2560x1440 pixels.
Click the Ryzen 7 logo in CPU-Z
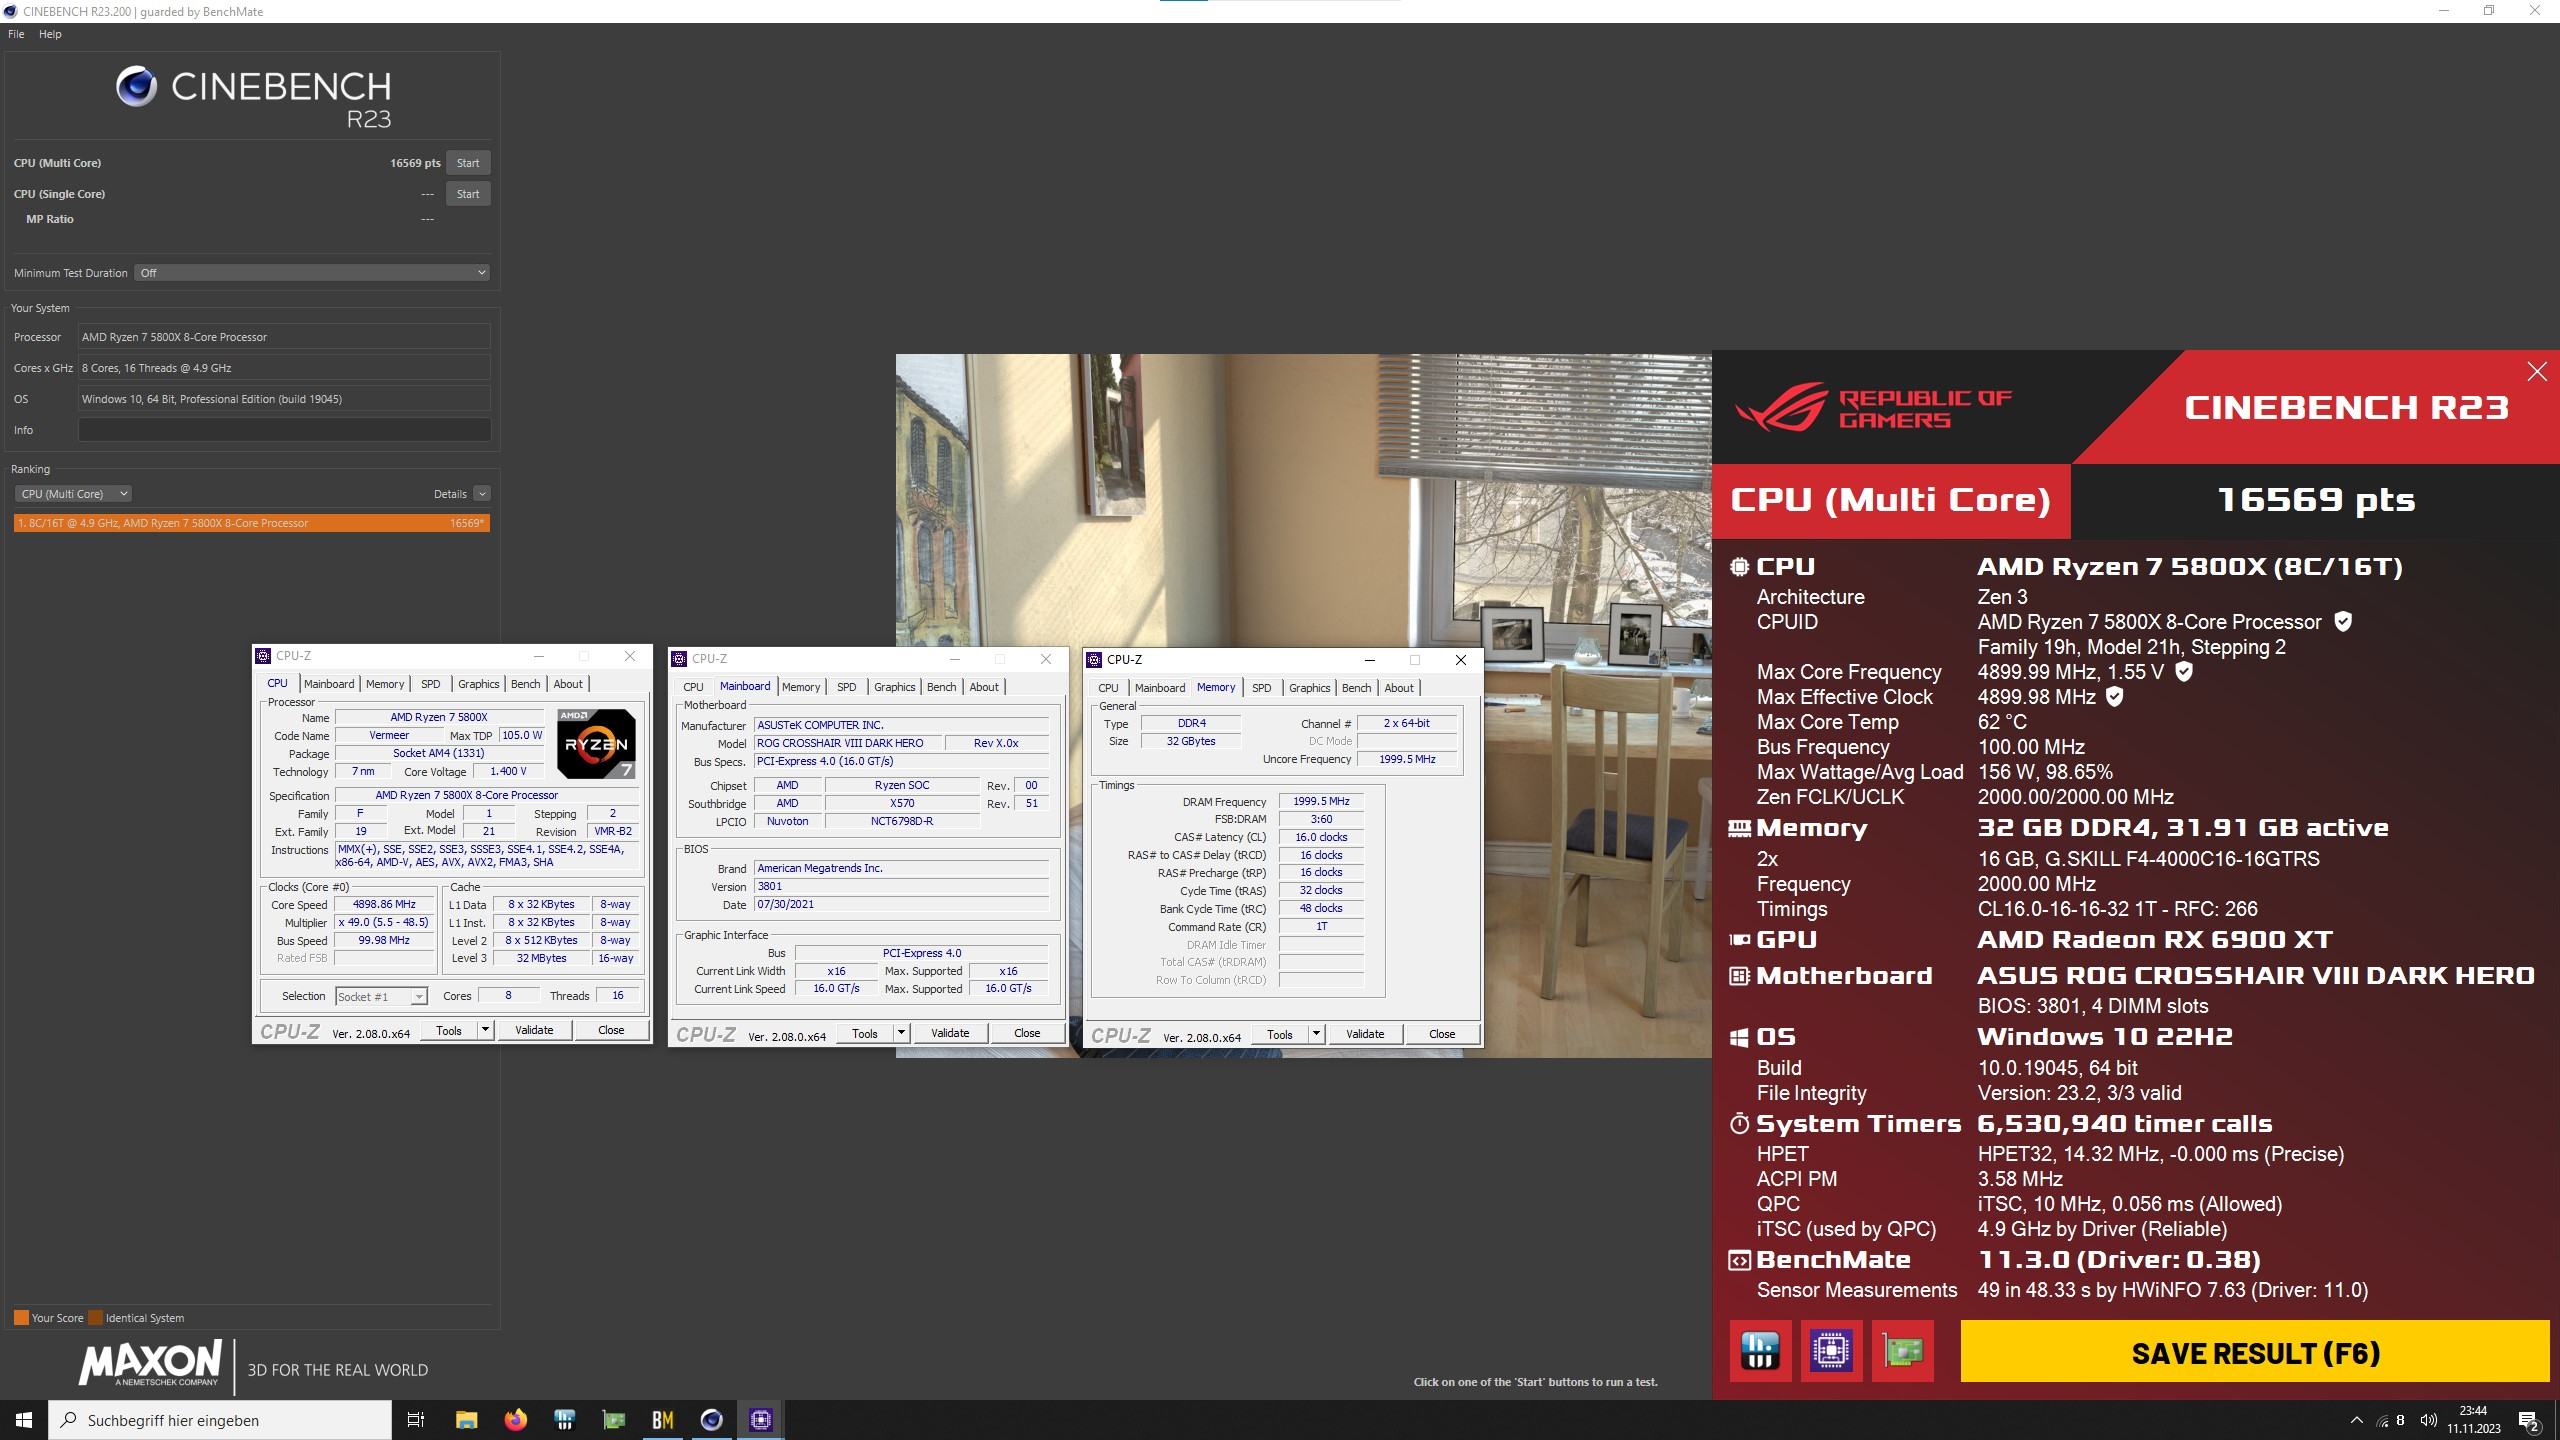(x=596, y=743)
